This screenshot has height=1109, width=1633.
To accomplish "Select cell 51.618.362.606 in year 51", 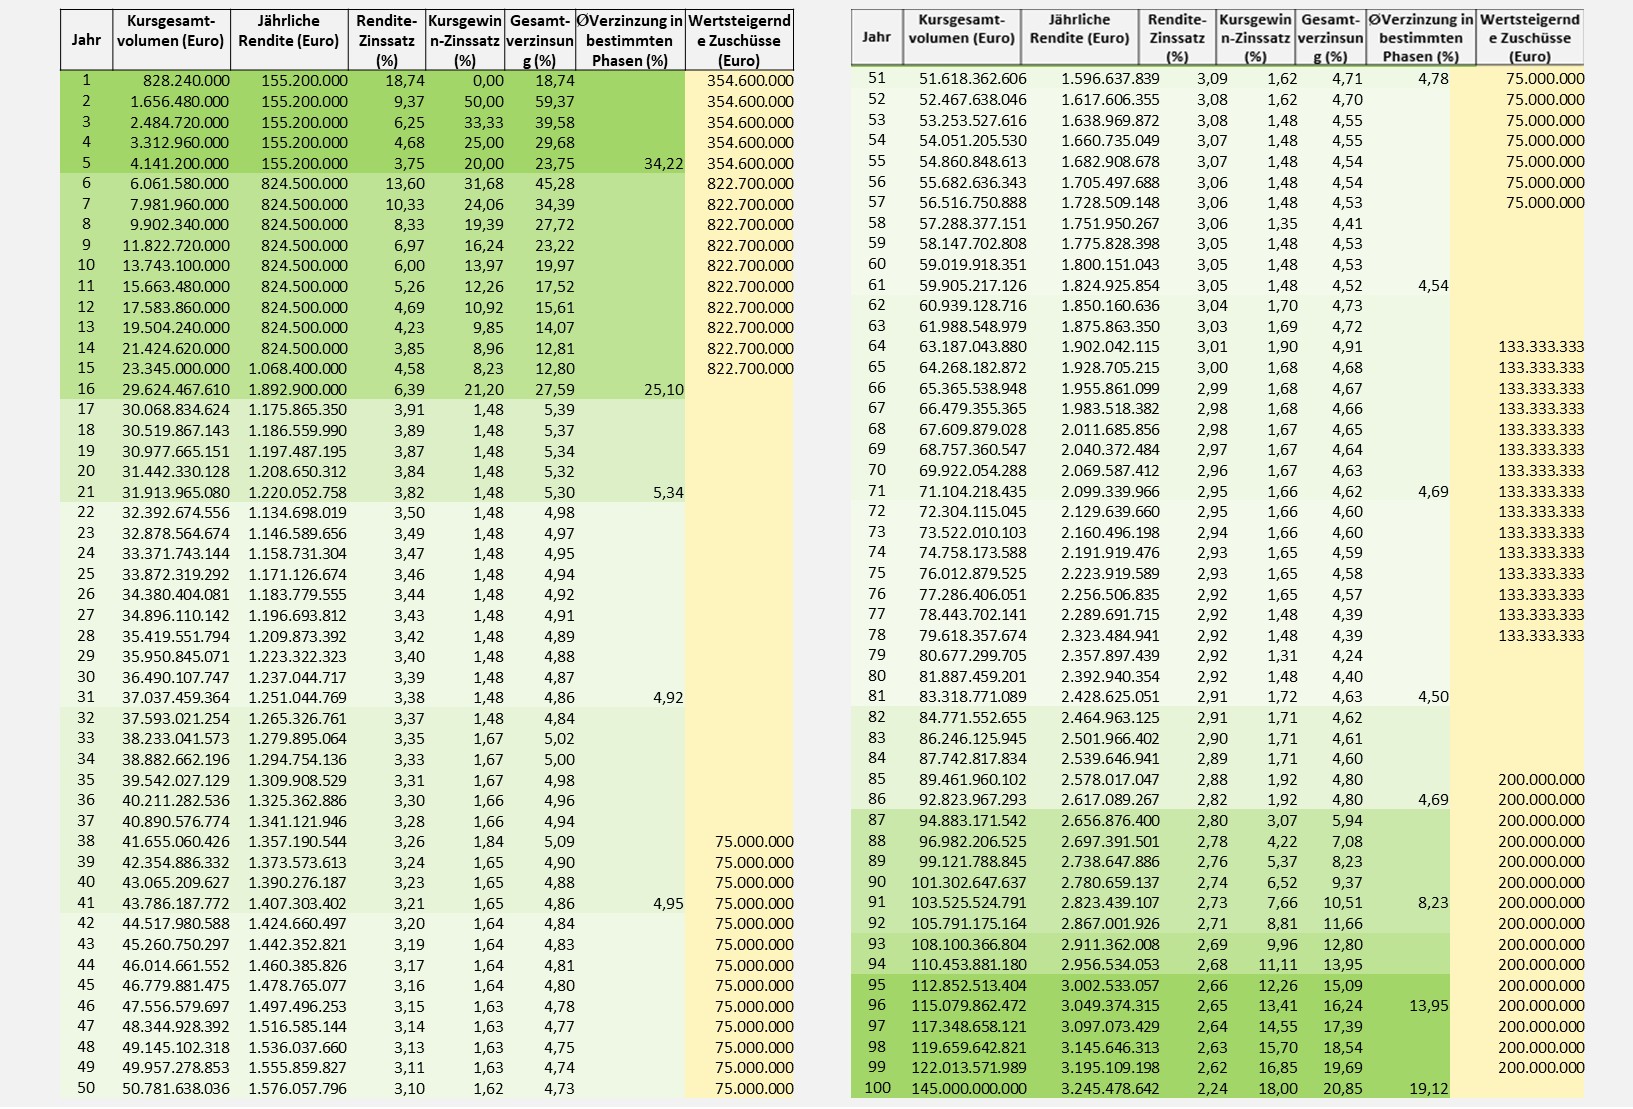I will pos(973,79).
